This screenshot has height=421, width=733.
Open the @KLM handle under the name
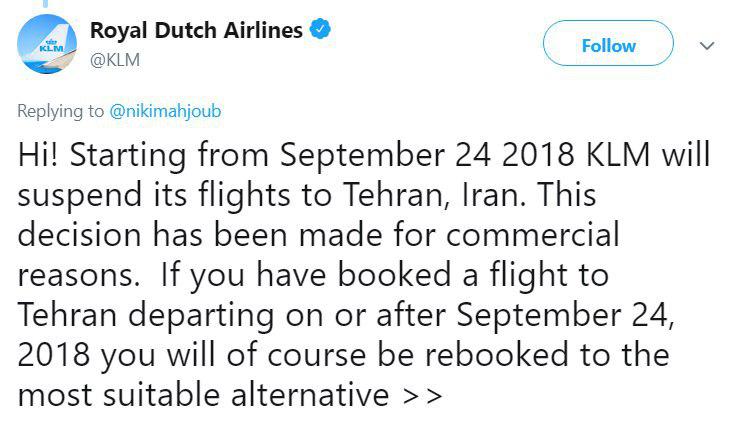point(115,60)
